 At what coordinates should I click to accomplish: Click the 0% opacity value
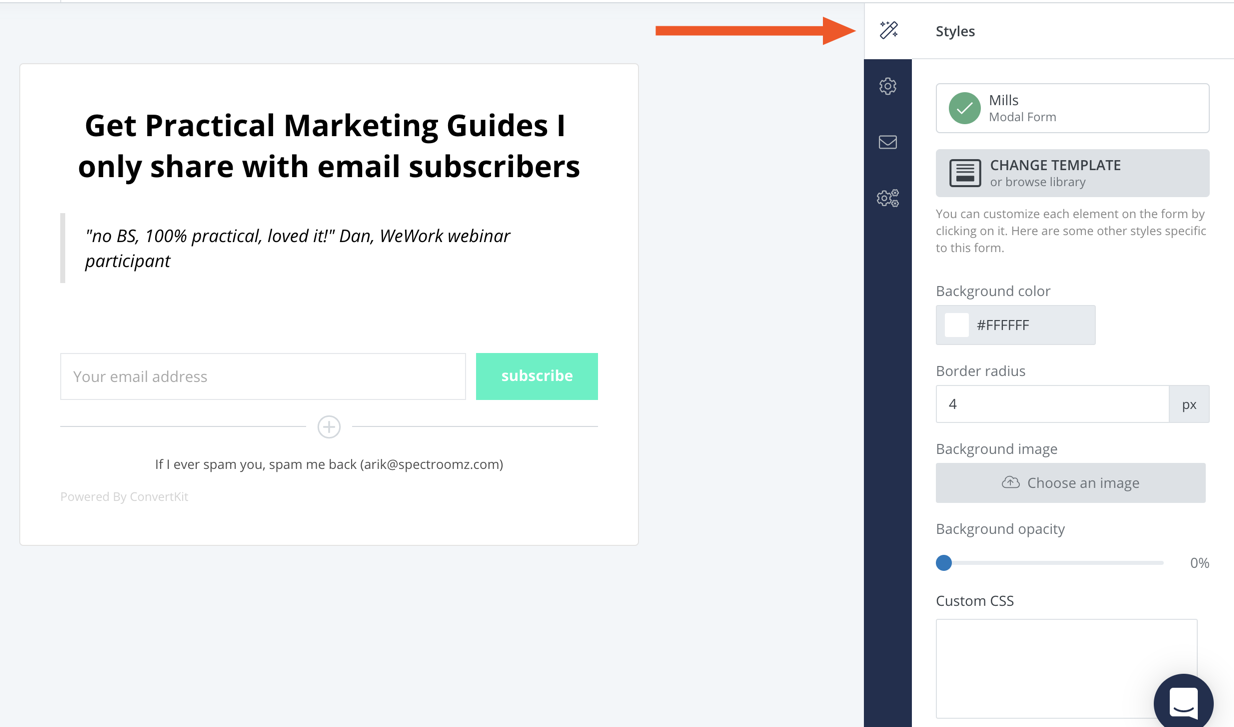click(1199, 563)
